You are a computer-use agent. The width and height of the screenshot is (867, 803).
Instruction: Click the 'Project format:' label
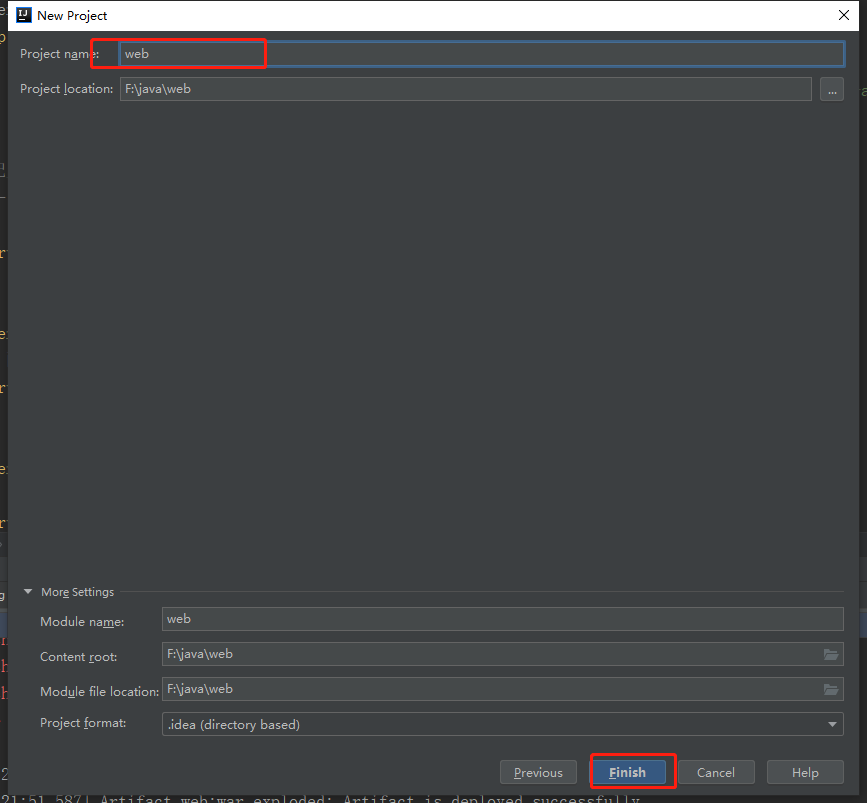pos(83,723)
